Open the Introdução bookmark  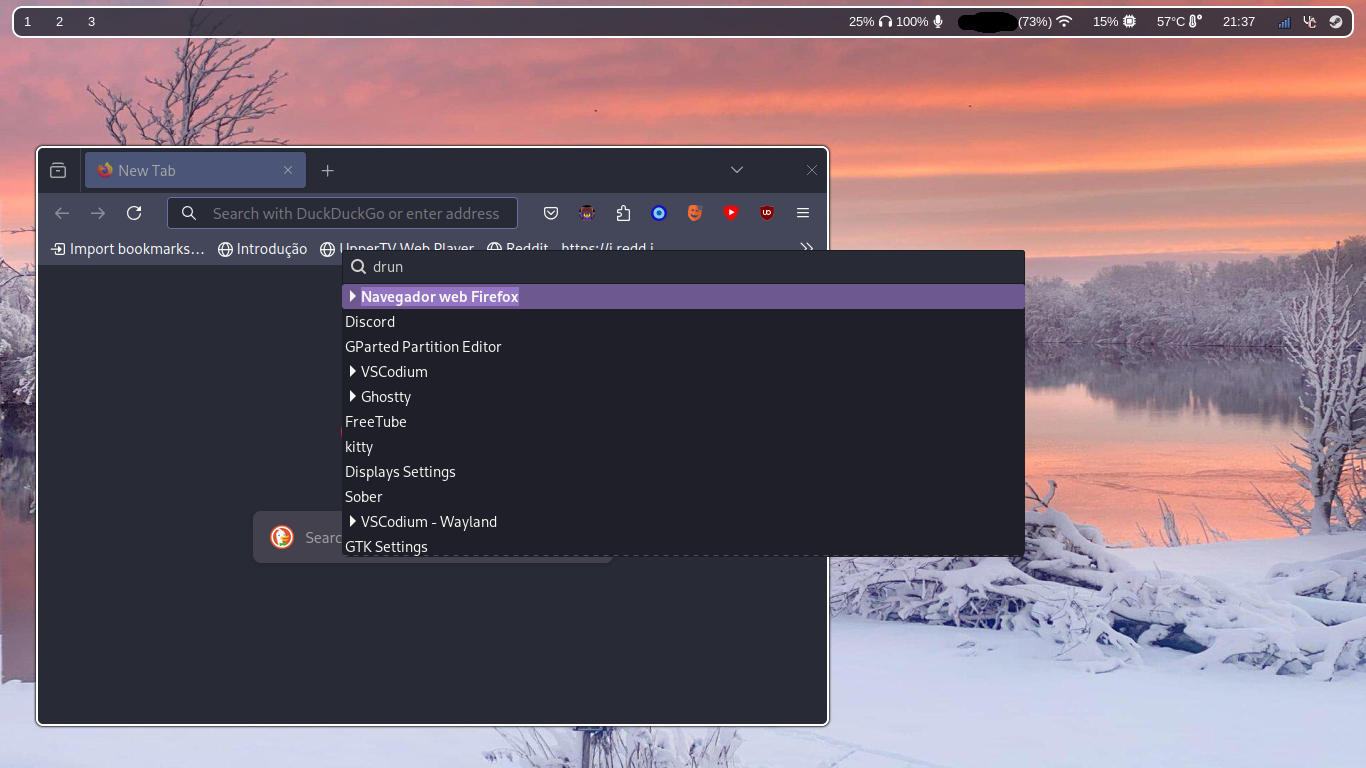tap(263, 249)
